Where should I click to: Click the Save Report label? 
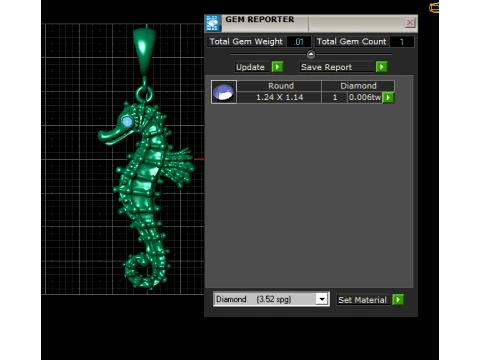326,67
